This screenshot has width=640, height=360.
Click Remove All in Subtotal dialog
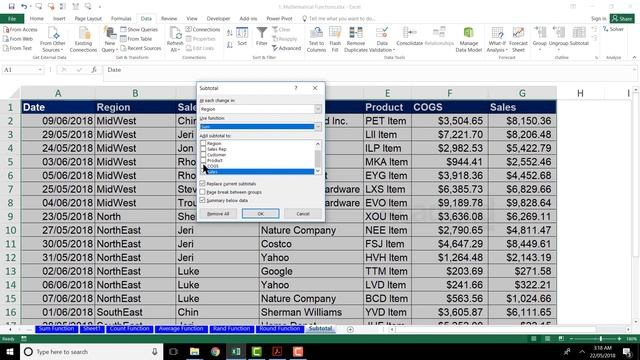point(218,213)
